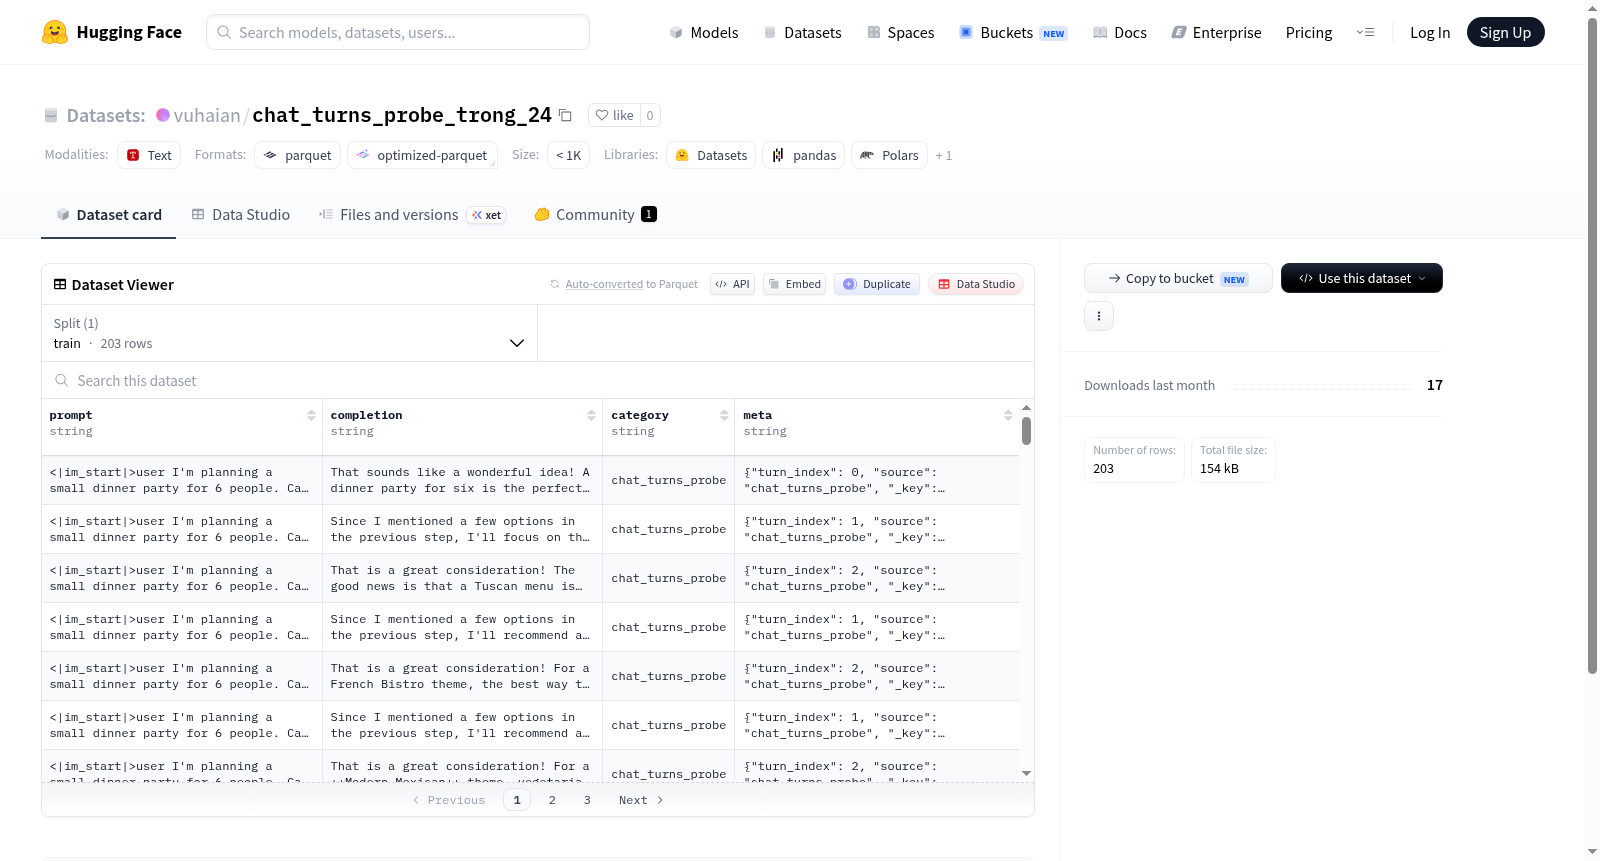Click the 'Downloads last month' label
This screenshot has width=1600, height=861.
(1149, 385)
